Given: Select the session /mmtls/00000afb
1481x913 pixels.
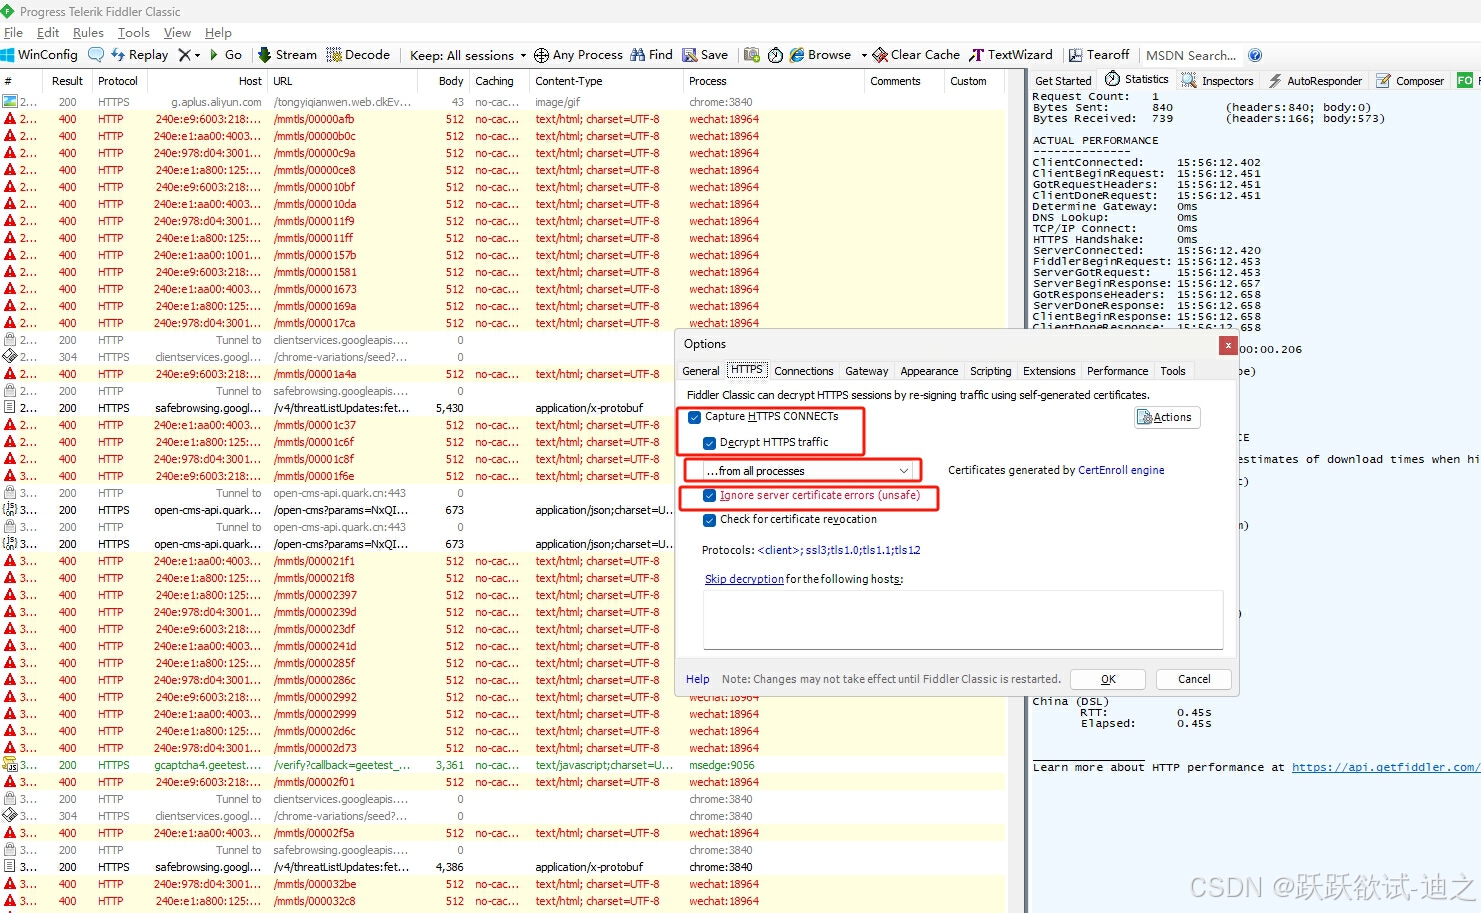Looking at the screenshot, I should coord(502,119).
